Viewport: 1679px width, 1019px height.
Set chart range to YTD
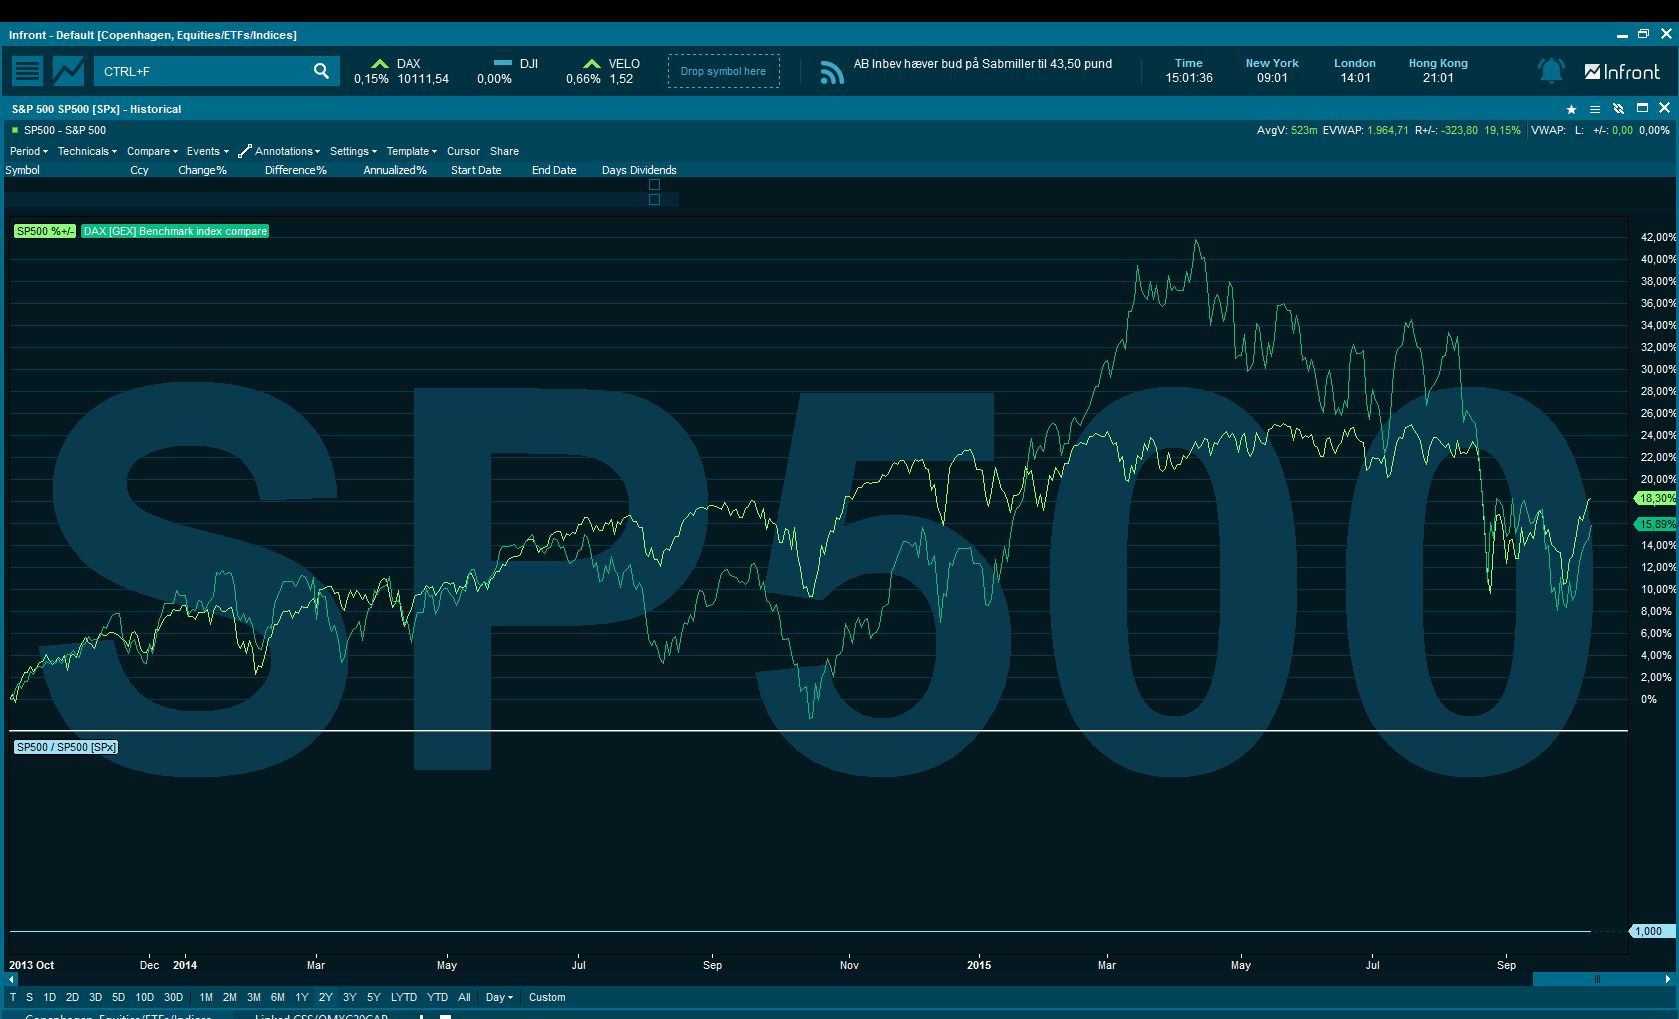(437, 997)
